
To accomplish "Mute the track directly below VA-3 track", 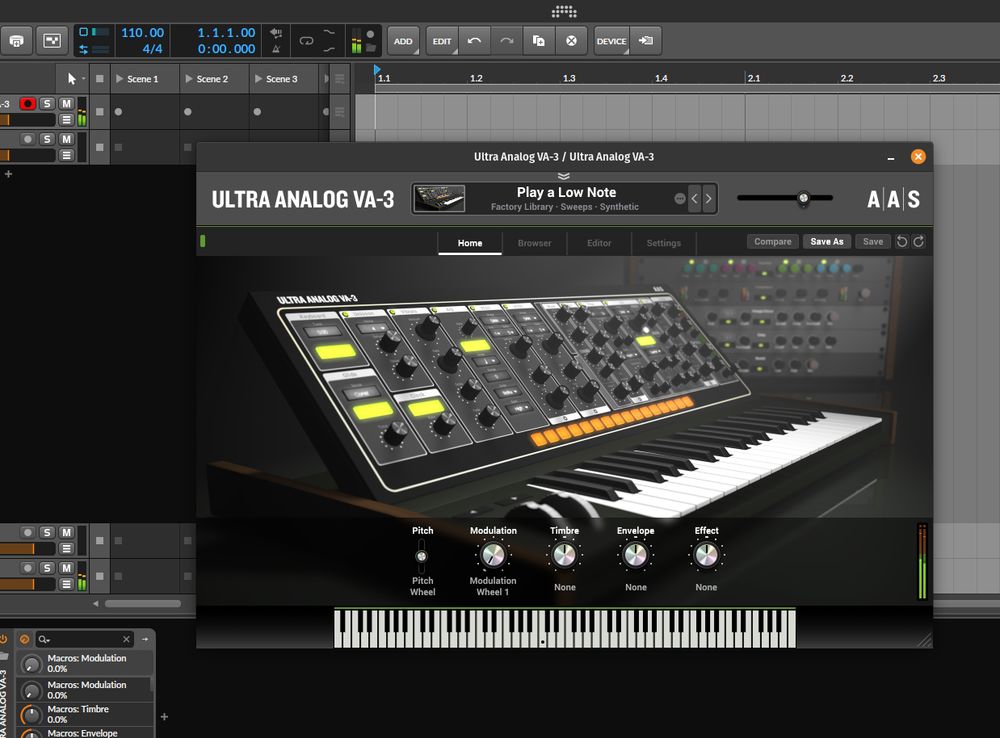I will click(x=66, y=139).
